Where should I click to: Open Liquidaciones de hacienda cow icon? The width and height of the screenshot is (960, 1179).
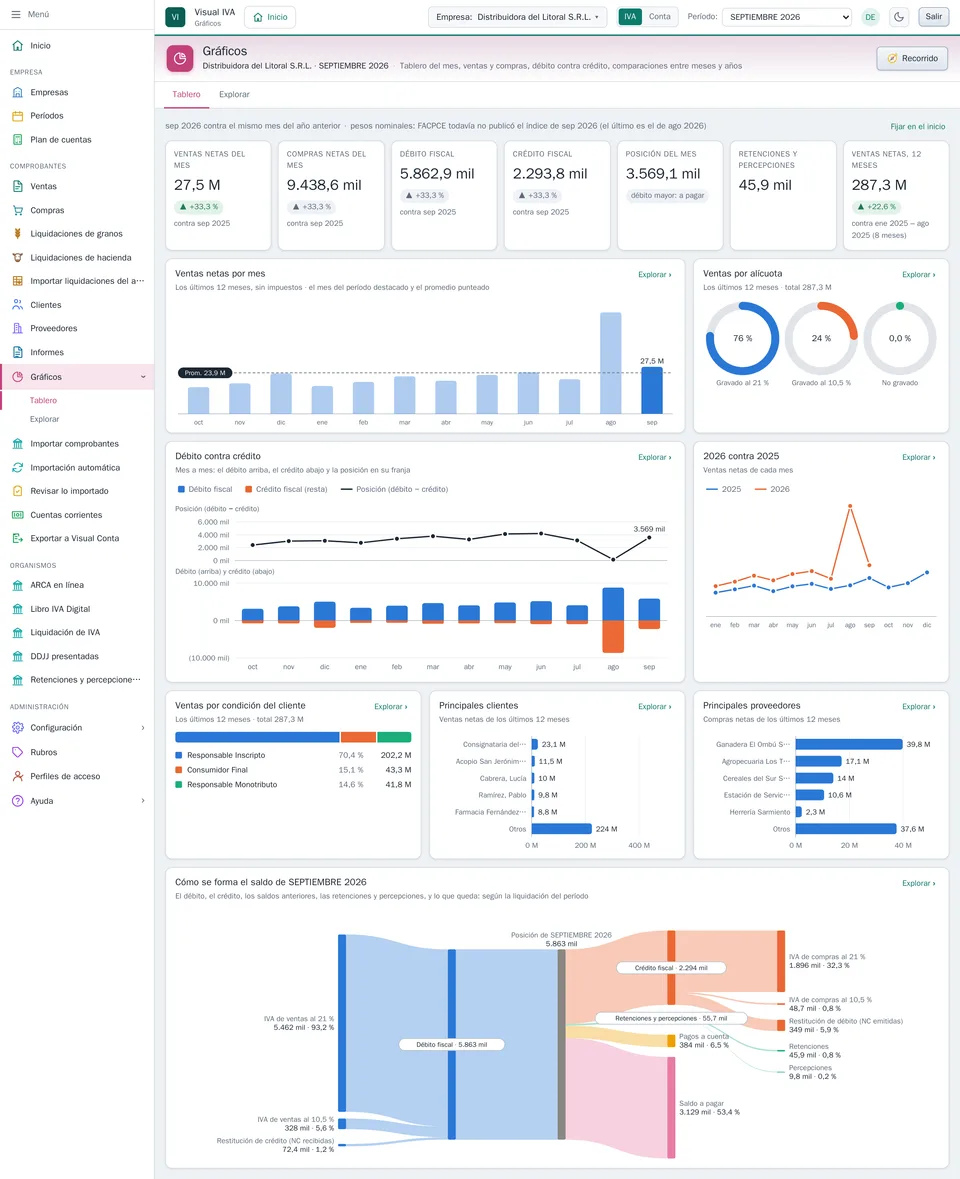point(17,258)
